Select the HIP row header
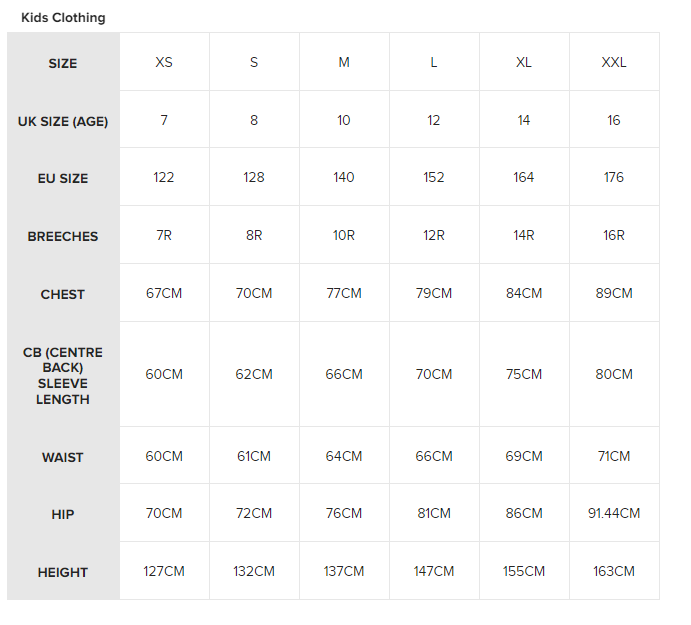 tap(63, 514)
